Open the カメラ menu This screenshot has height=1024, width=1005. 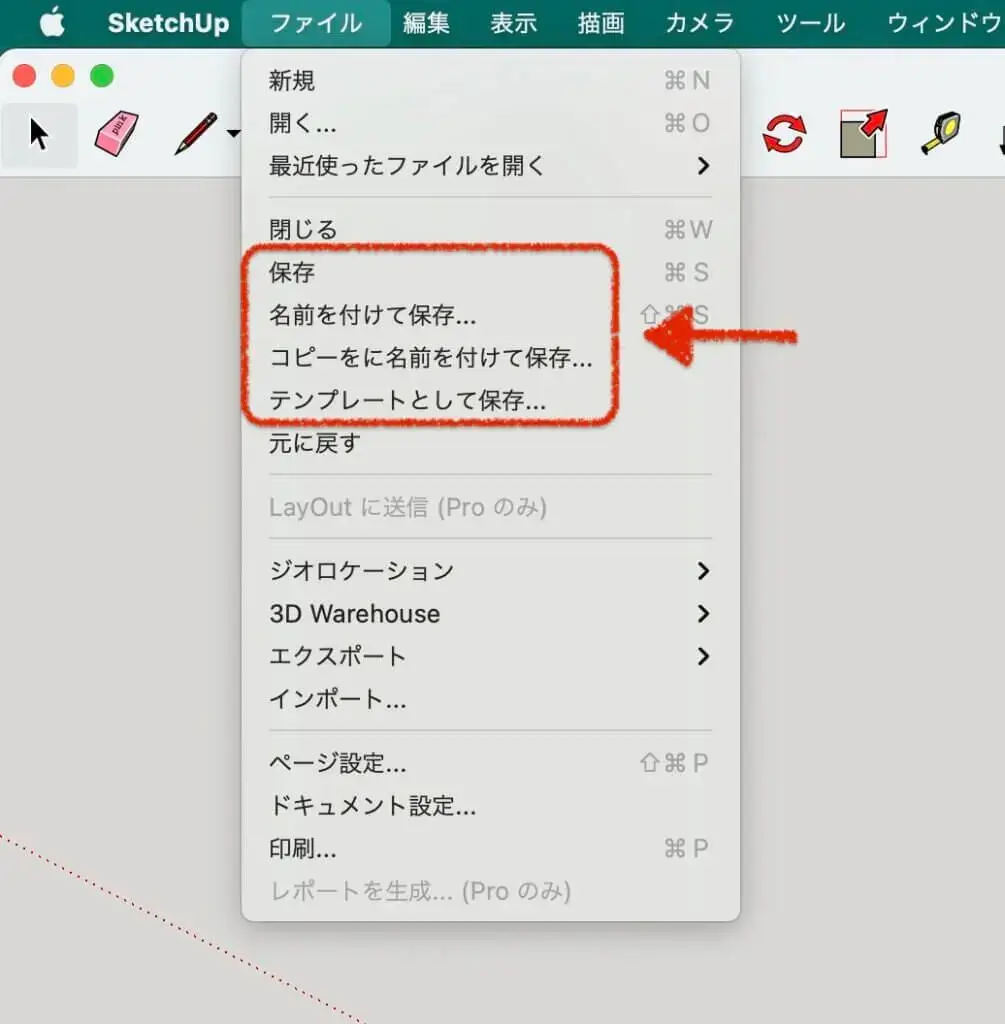(700, 23)
